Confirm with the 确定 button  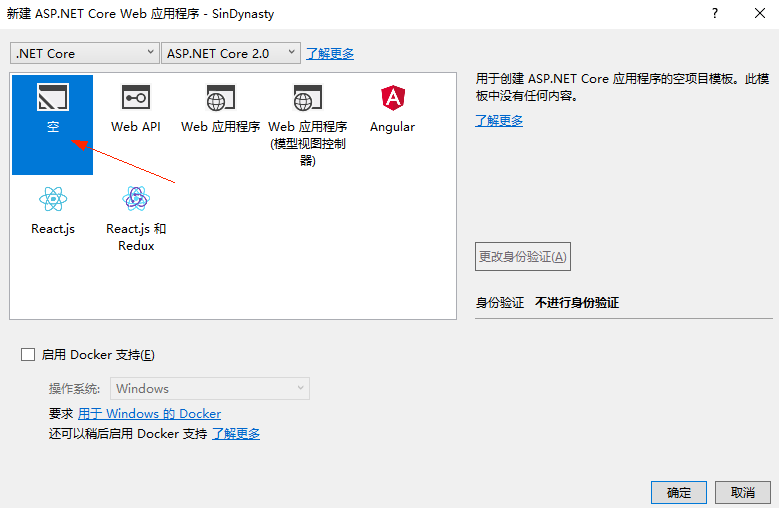pyautogui.click(x=679, y=492)
